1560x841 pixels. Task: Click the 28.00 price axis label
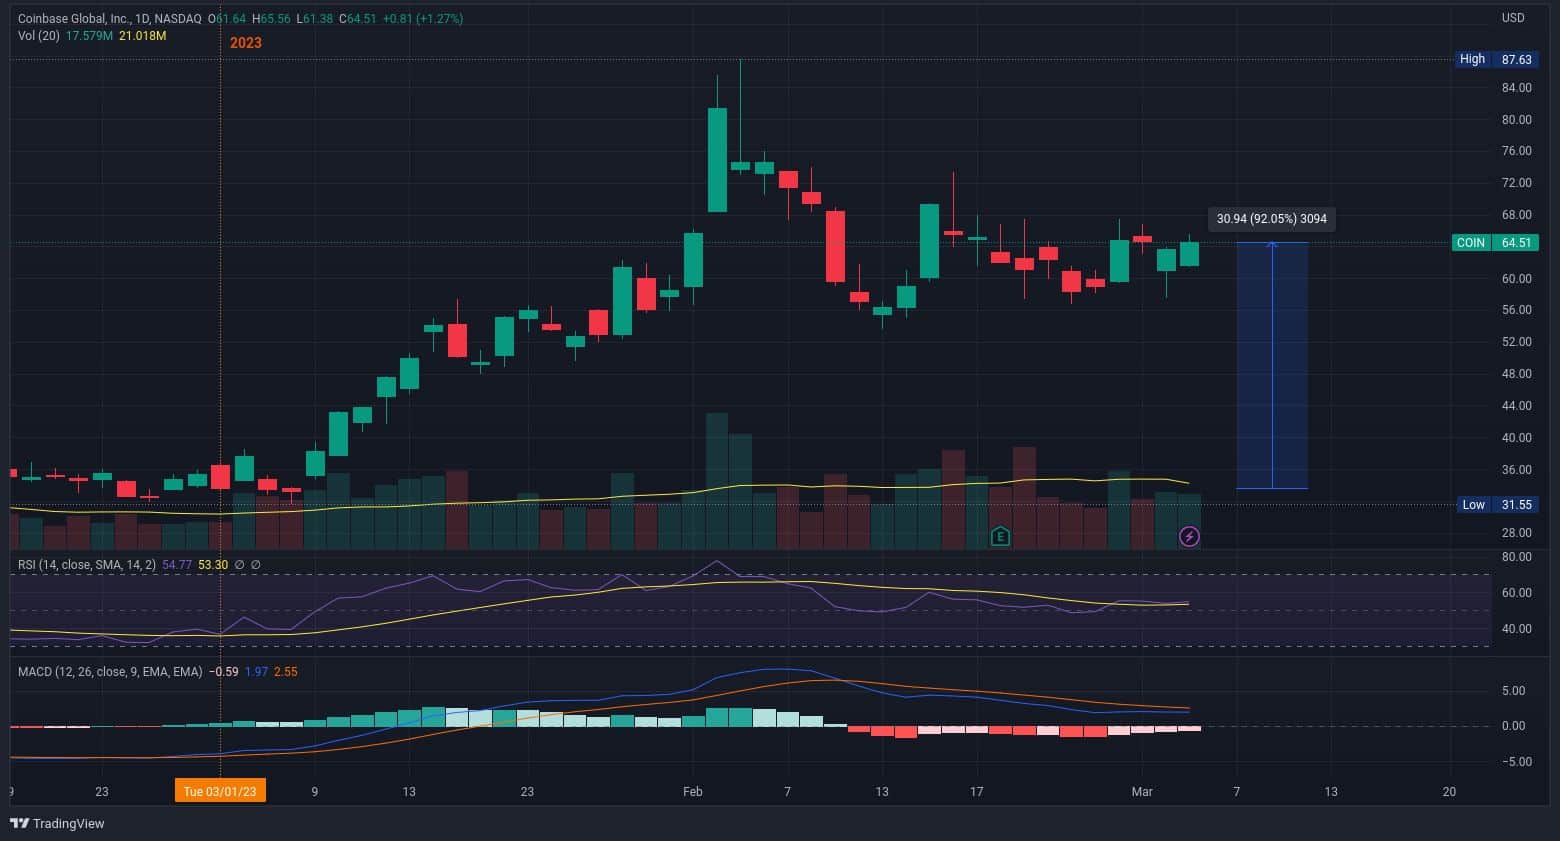tap(1516, 533)
